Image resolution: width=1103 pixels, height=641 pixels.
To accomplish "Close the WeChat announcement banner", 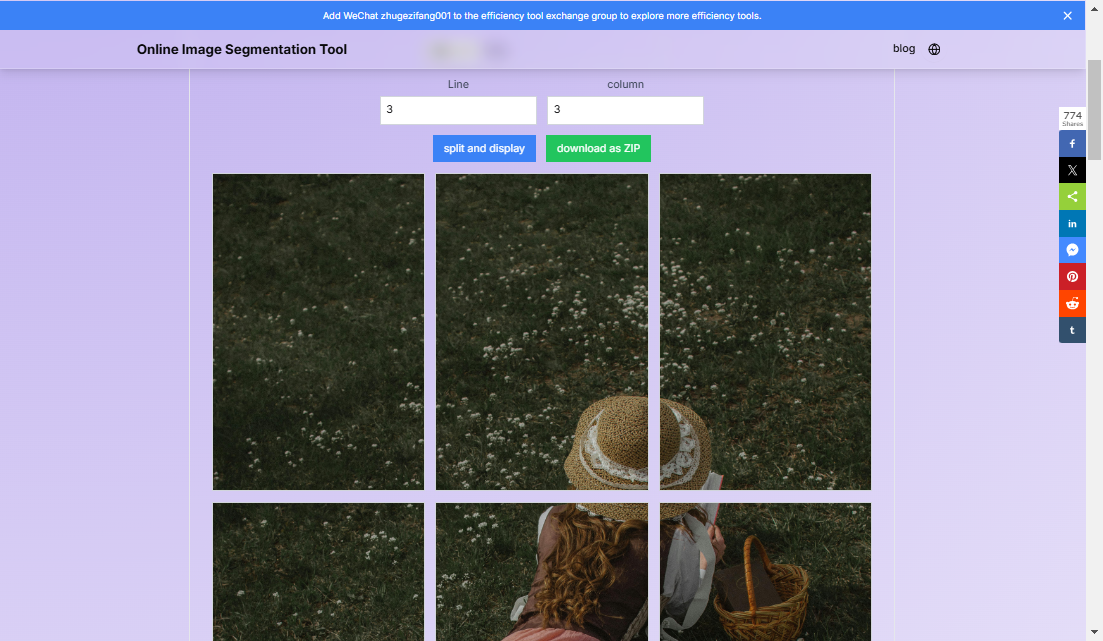I will pos(1067,15).
